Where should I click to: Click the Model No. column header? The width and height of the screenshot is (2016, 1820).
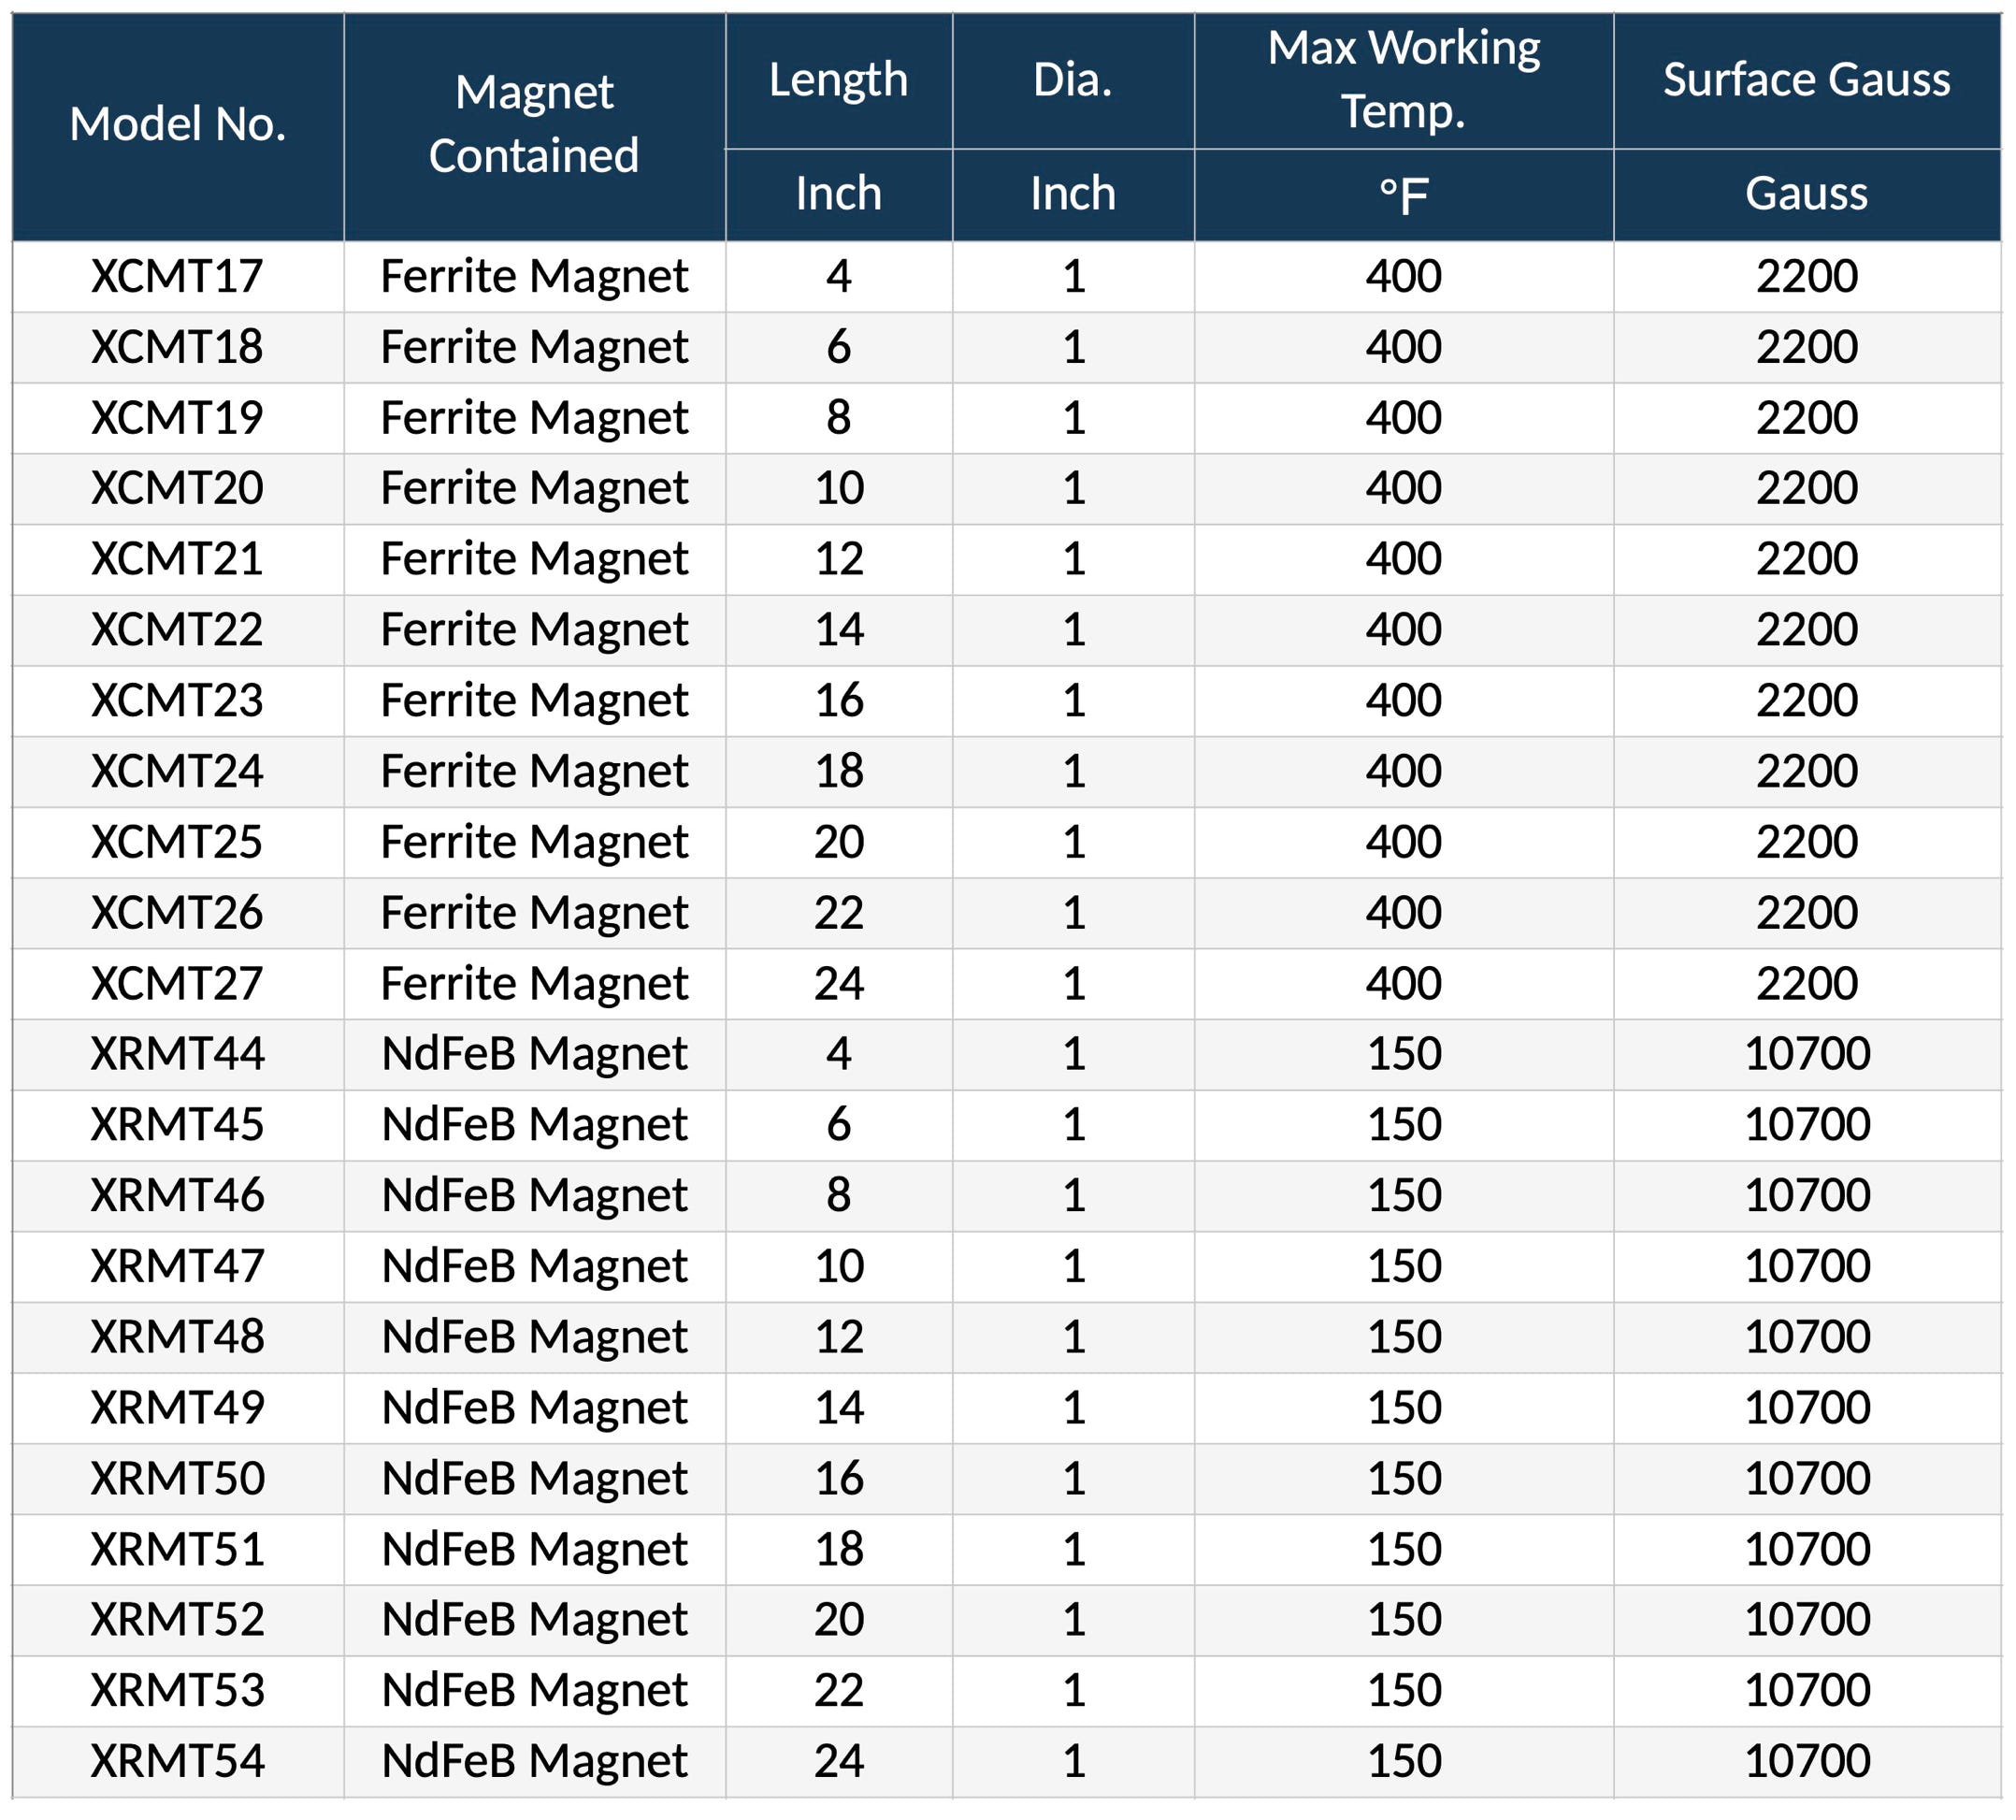coord(178,126)
